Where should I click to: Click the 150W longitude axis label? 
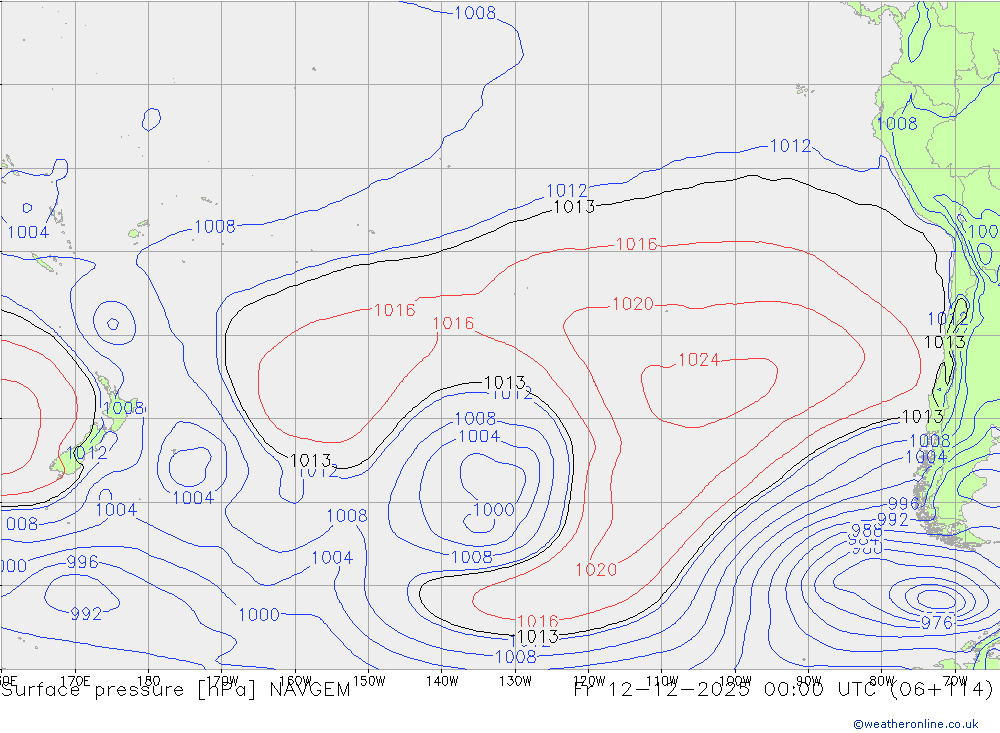(369, 681)
